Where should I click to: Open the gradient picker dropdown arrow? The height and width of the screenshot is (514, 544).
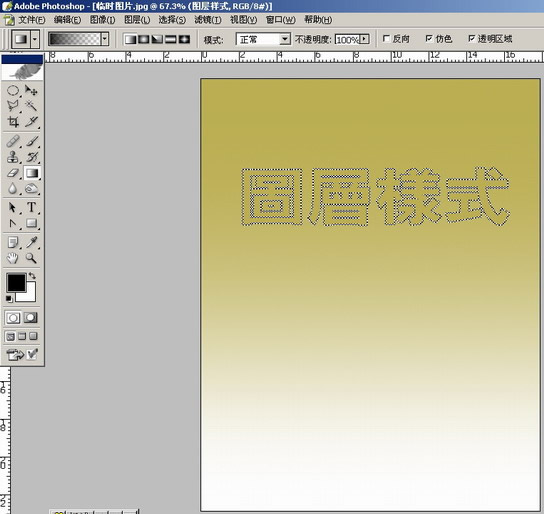(x=105, y=39)
